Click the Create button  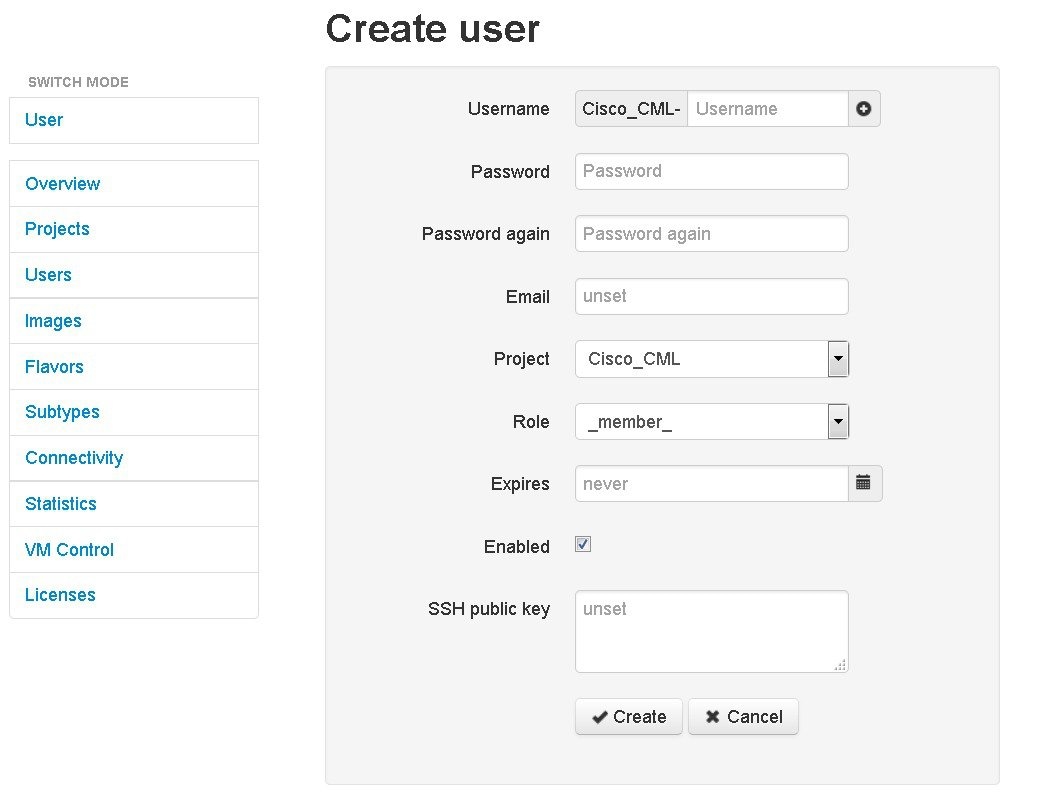628,717
